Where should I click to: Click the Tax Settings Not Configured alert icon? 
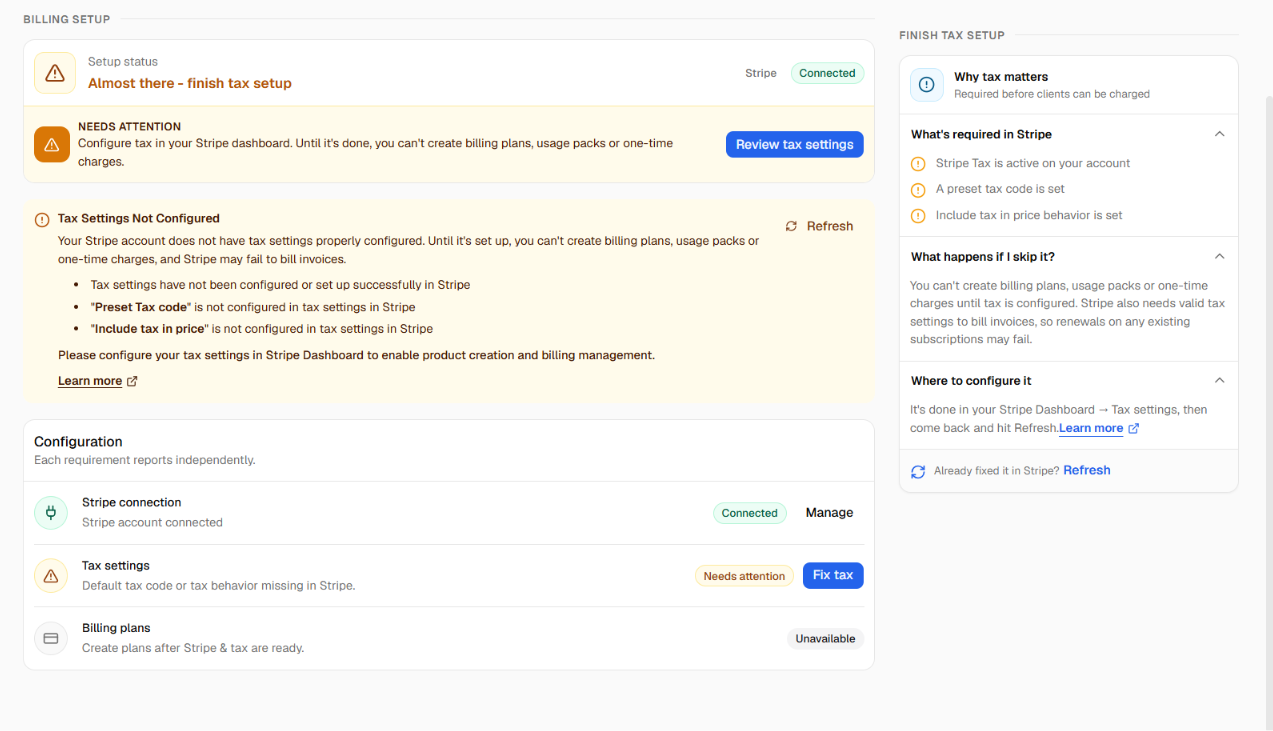click(x=42, y=219)
